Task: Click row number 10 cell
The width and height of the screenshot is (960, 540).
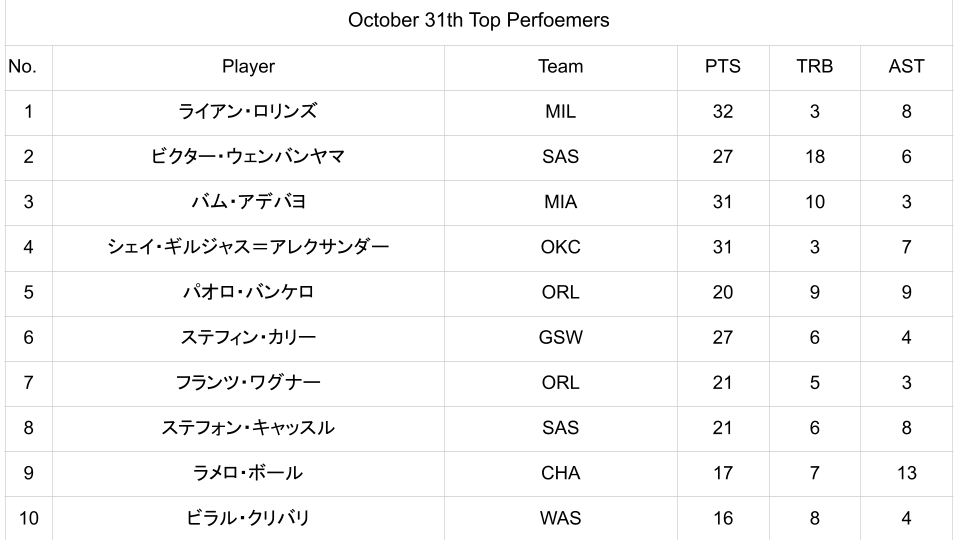Action: pos(28,518)
